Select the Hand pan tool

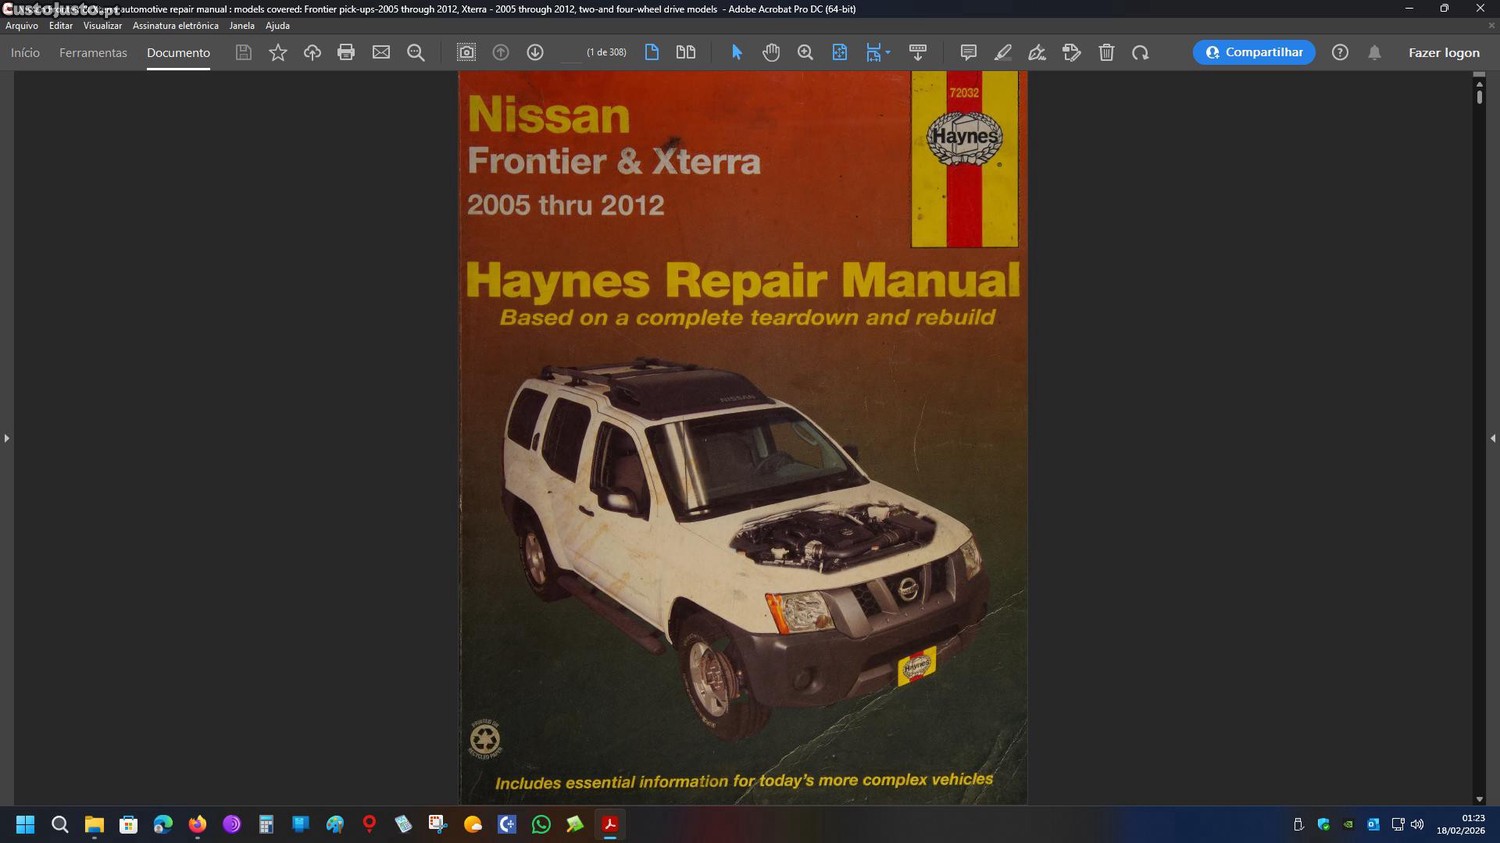pos(771,52)
